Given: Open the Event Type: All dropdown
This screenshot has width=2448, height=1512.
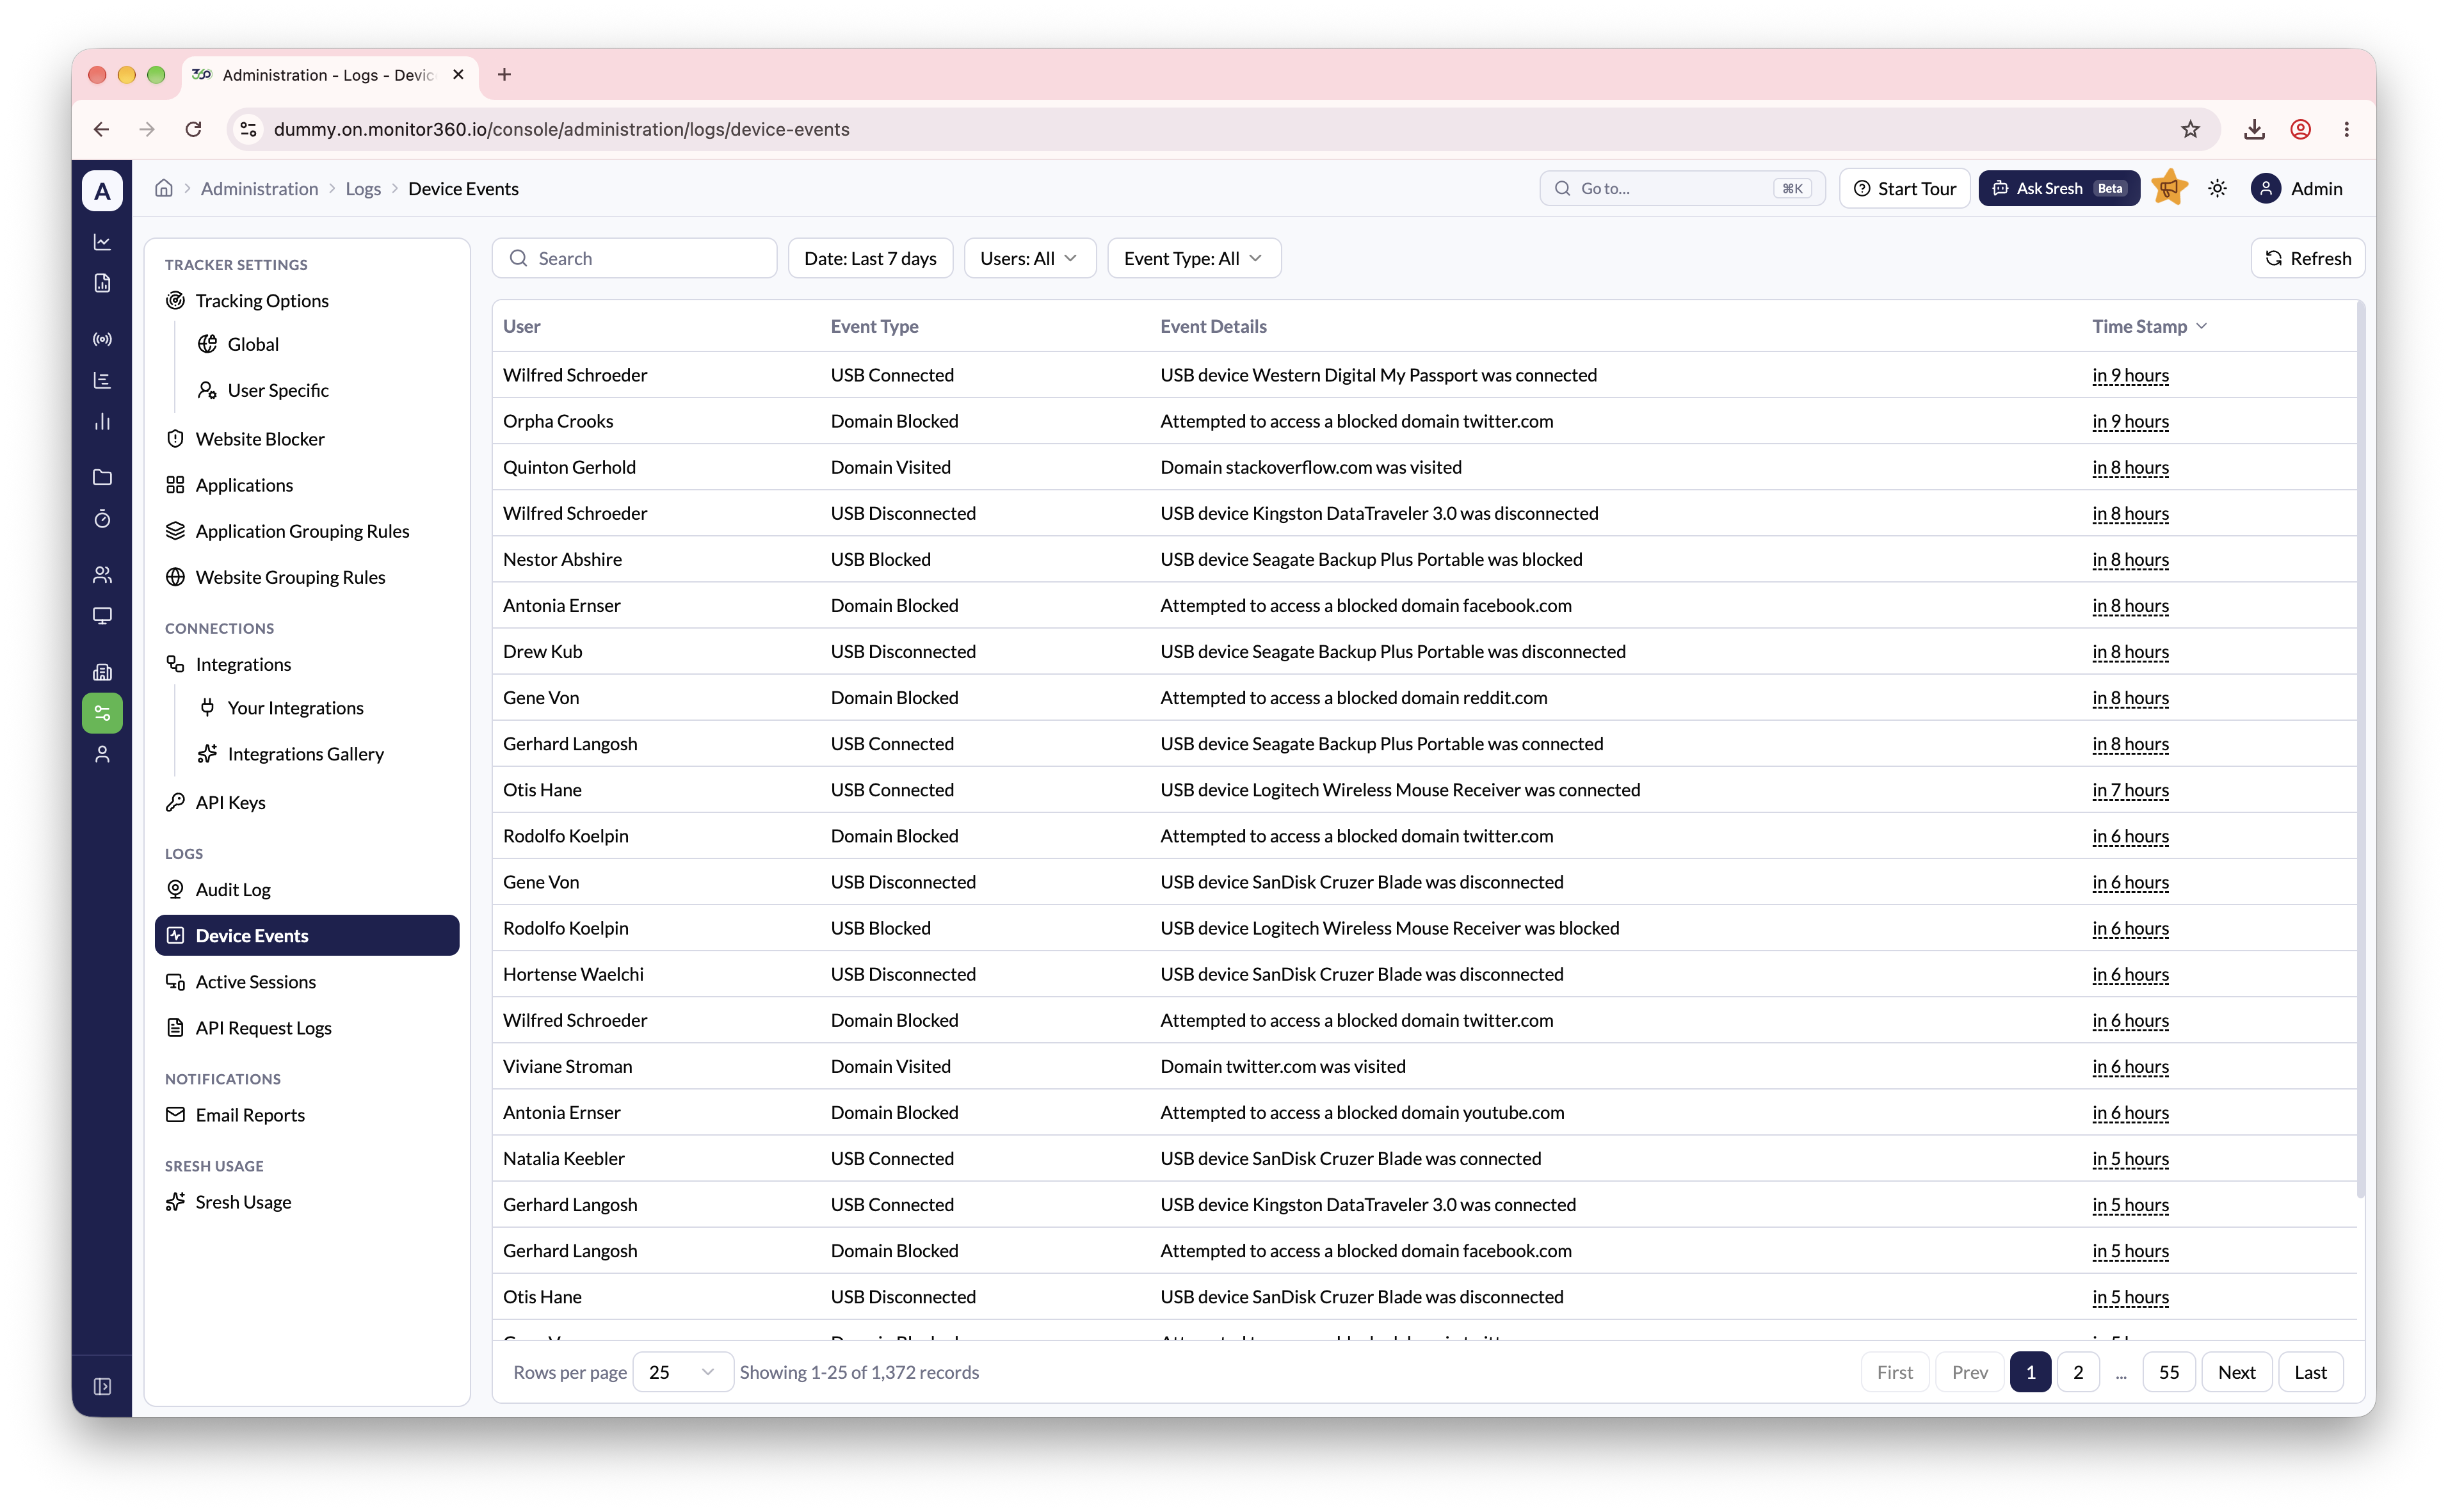Looking at the screenshot, I should [1194, 258].
